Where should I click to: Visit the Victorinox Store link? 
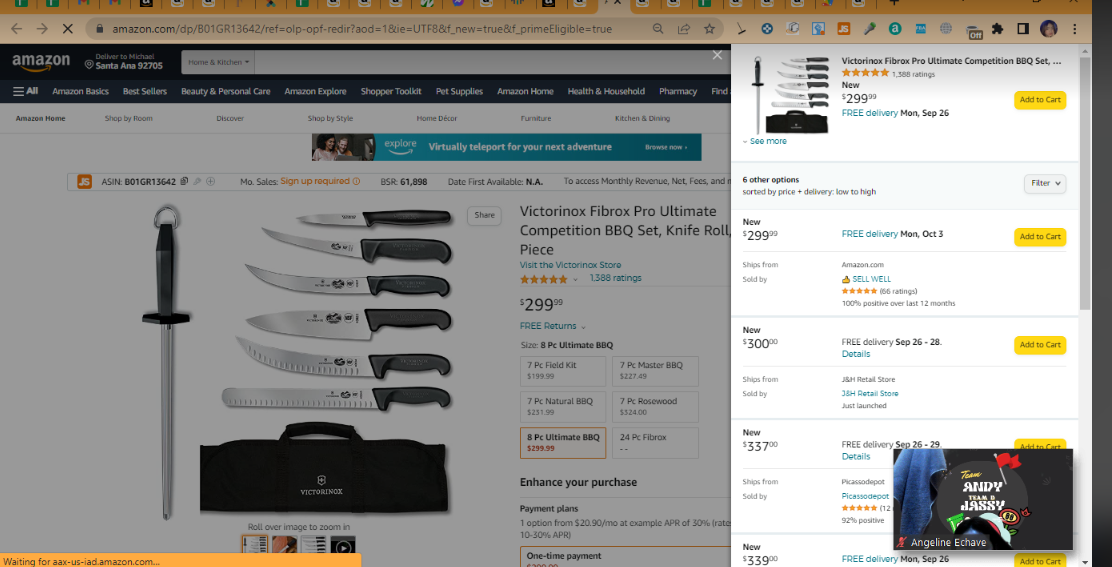[570, 265]
